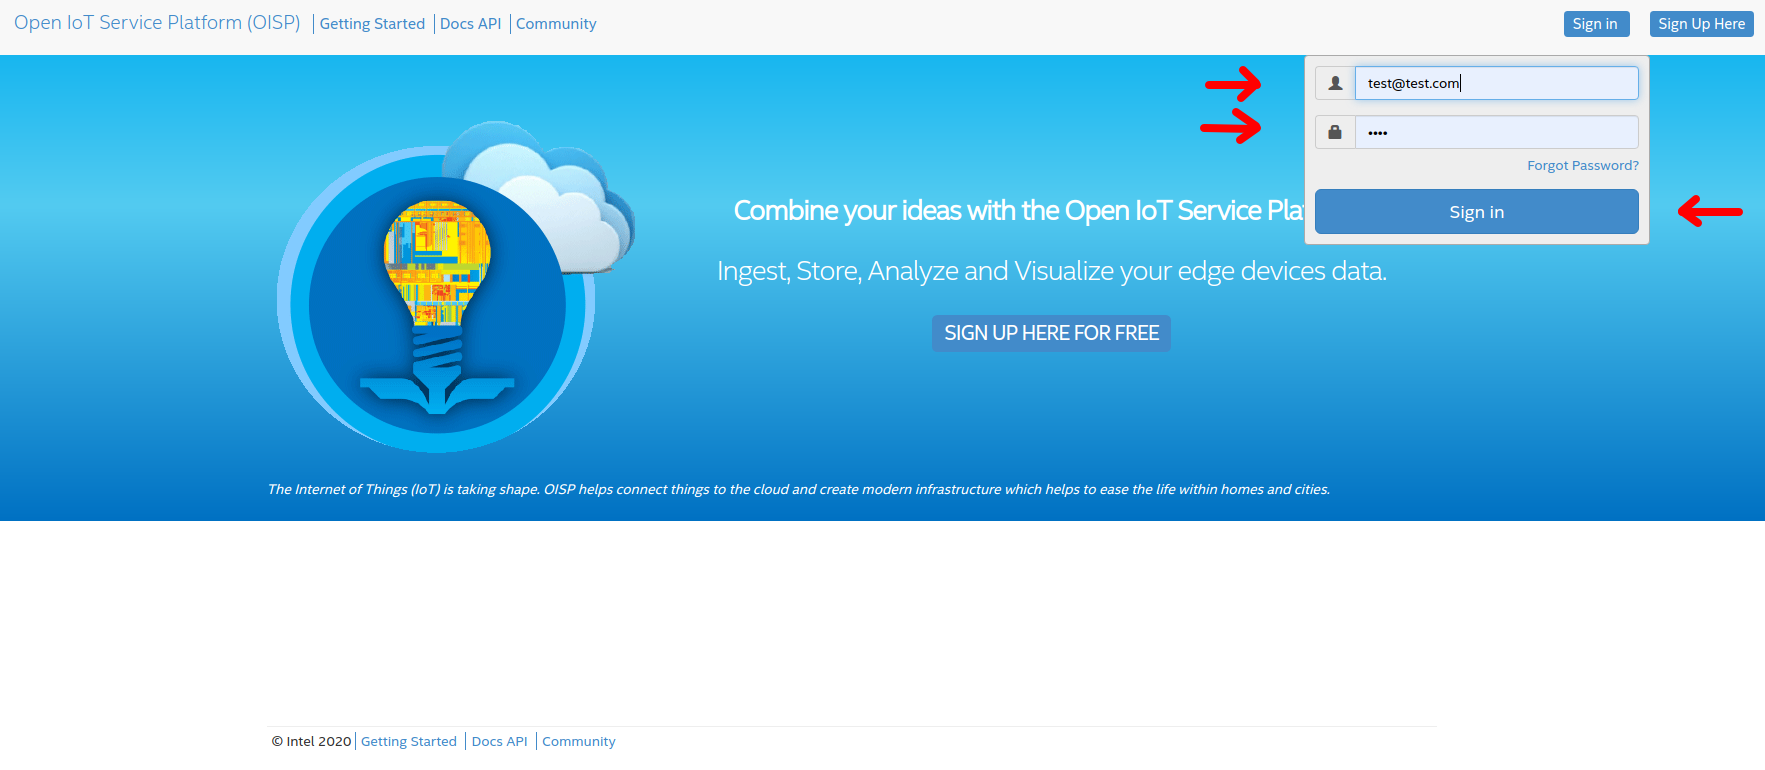Click the user icon beside email field
Screen dimensions: 1765x770
[1335, 83]
